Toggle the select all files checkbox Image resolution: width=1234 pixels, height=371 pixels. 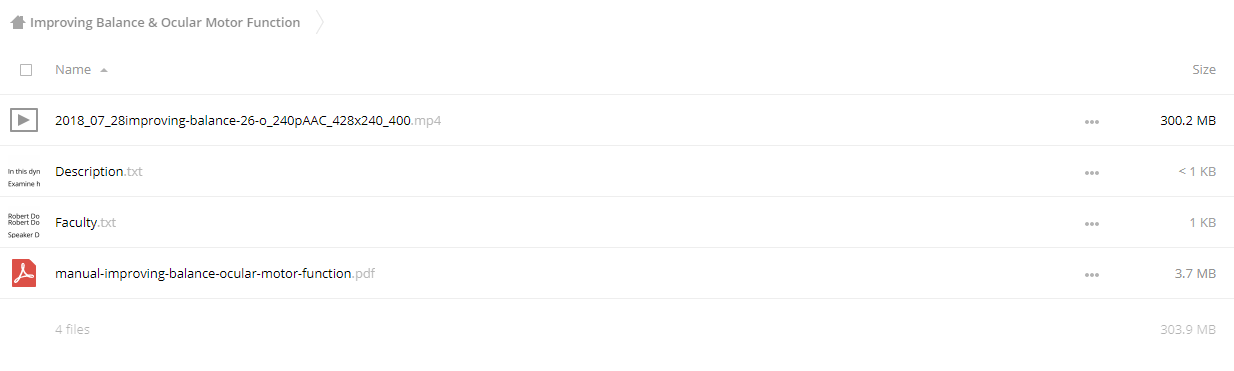pyautogui.click(x=26, y=70)
